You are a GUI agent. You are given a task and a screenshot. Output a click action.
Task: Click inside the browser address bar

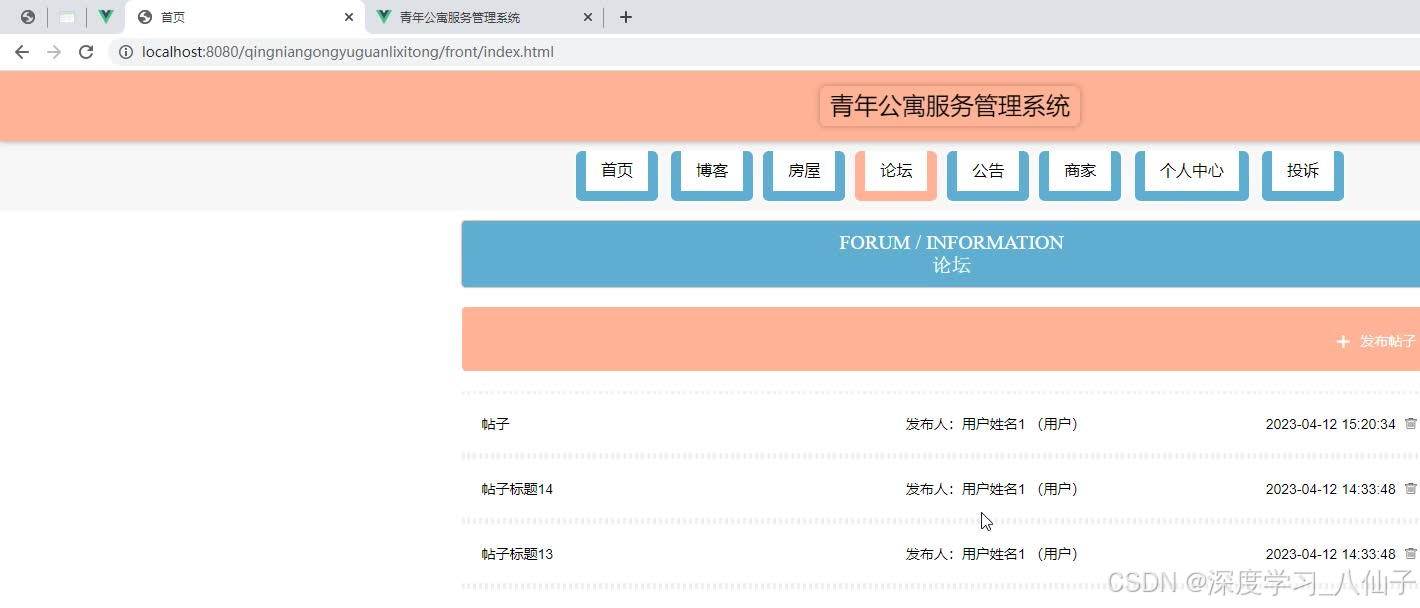coord(400,52)
